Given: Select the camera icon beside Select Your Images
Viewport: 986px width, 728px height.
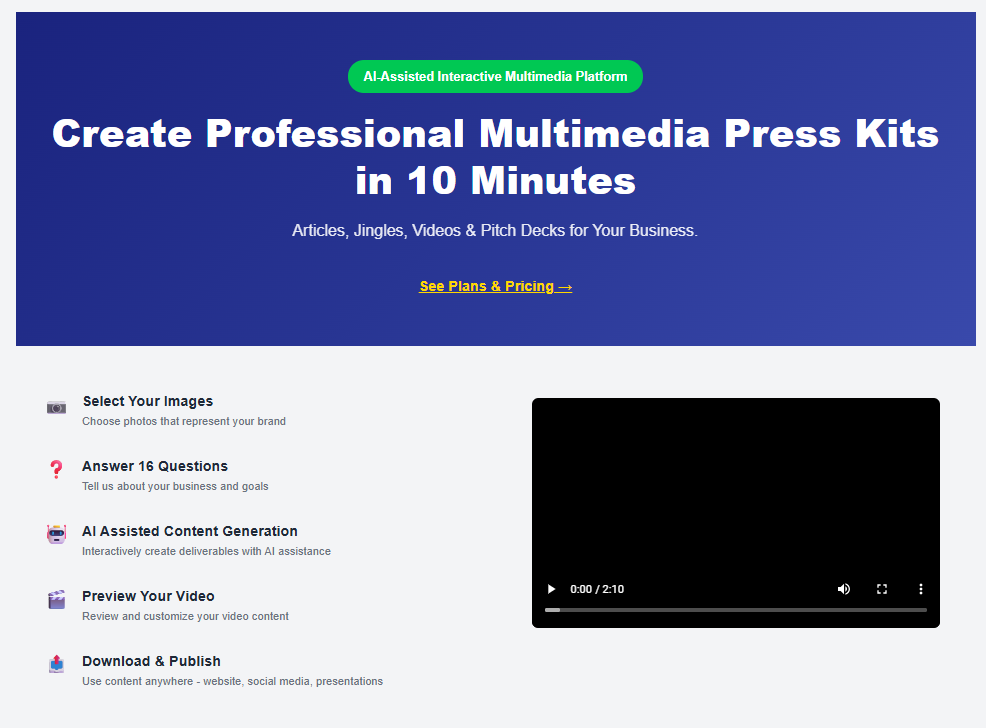Looking at the screenshot, I should point(57,407).
